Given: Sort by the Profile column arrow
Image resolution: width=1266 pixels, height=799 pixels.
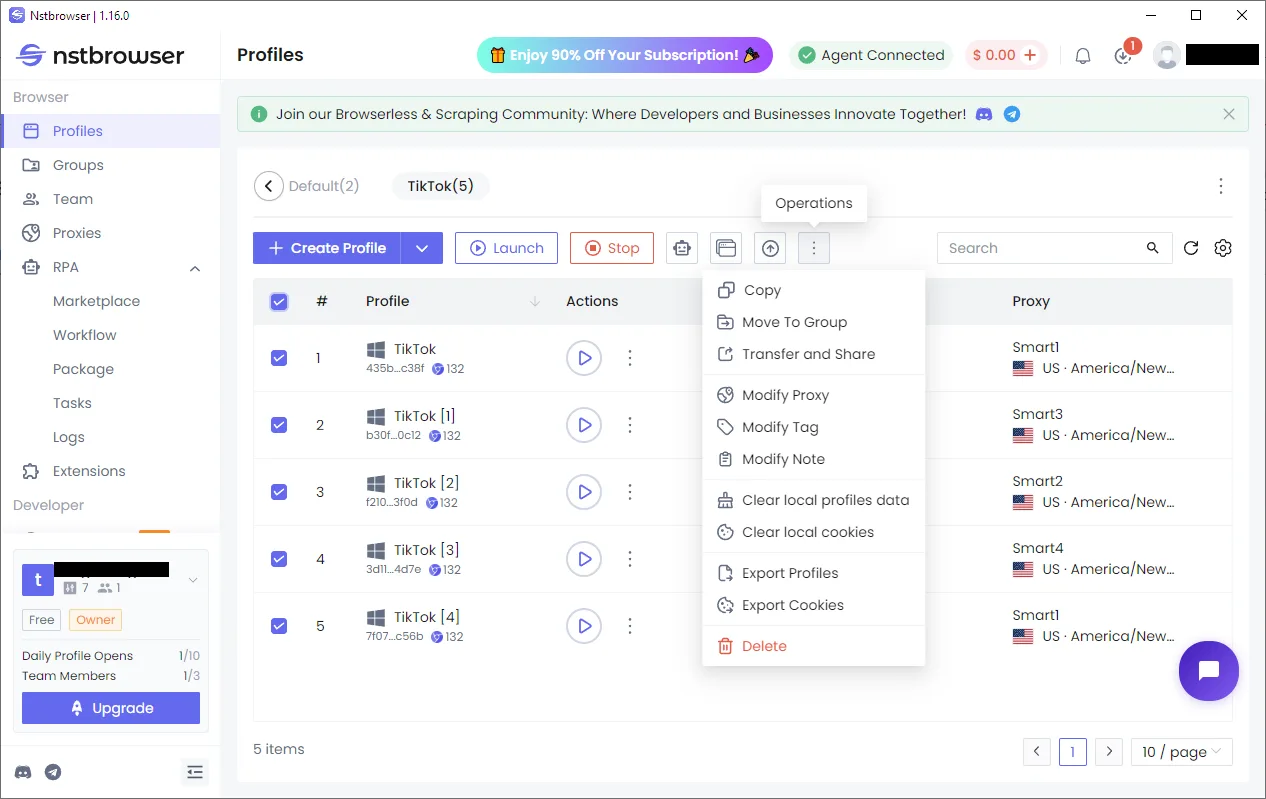Looking at the screenshot, I should tap(534, 301).
